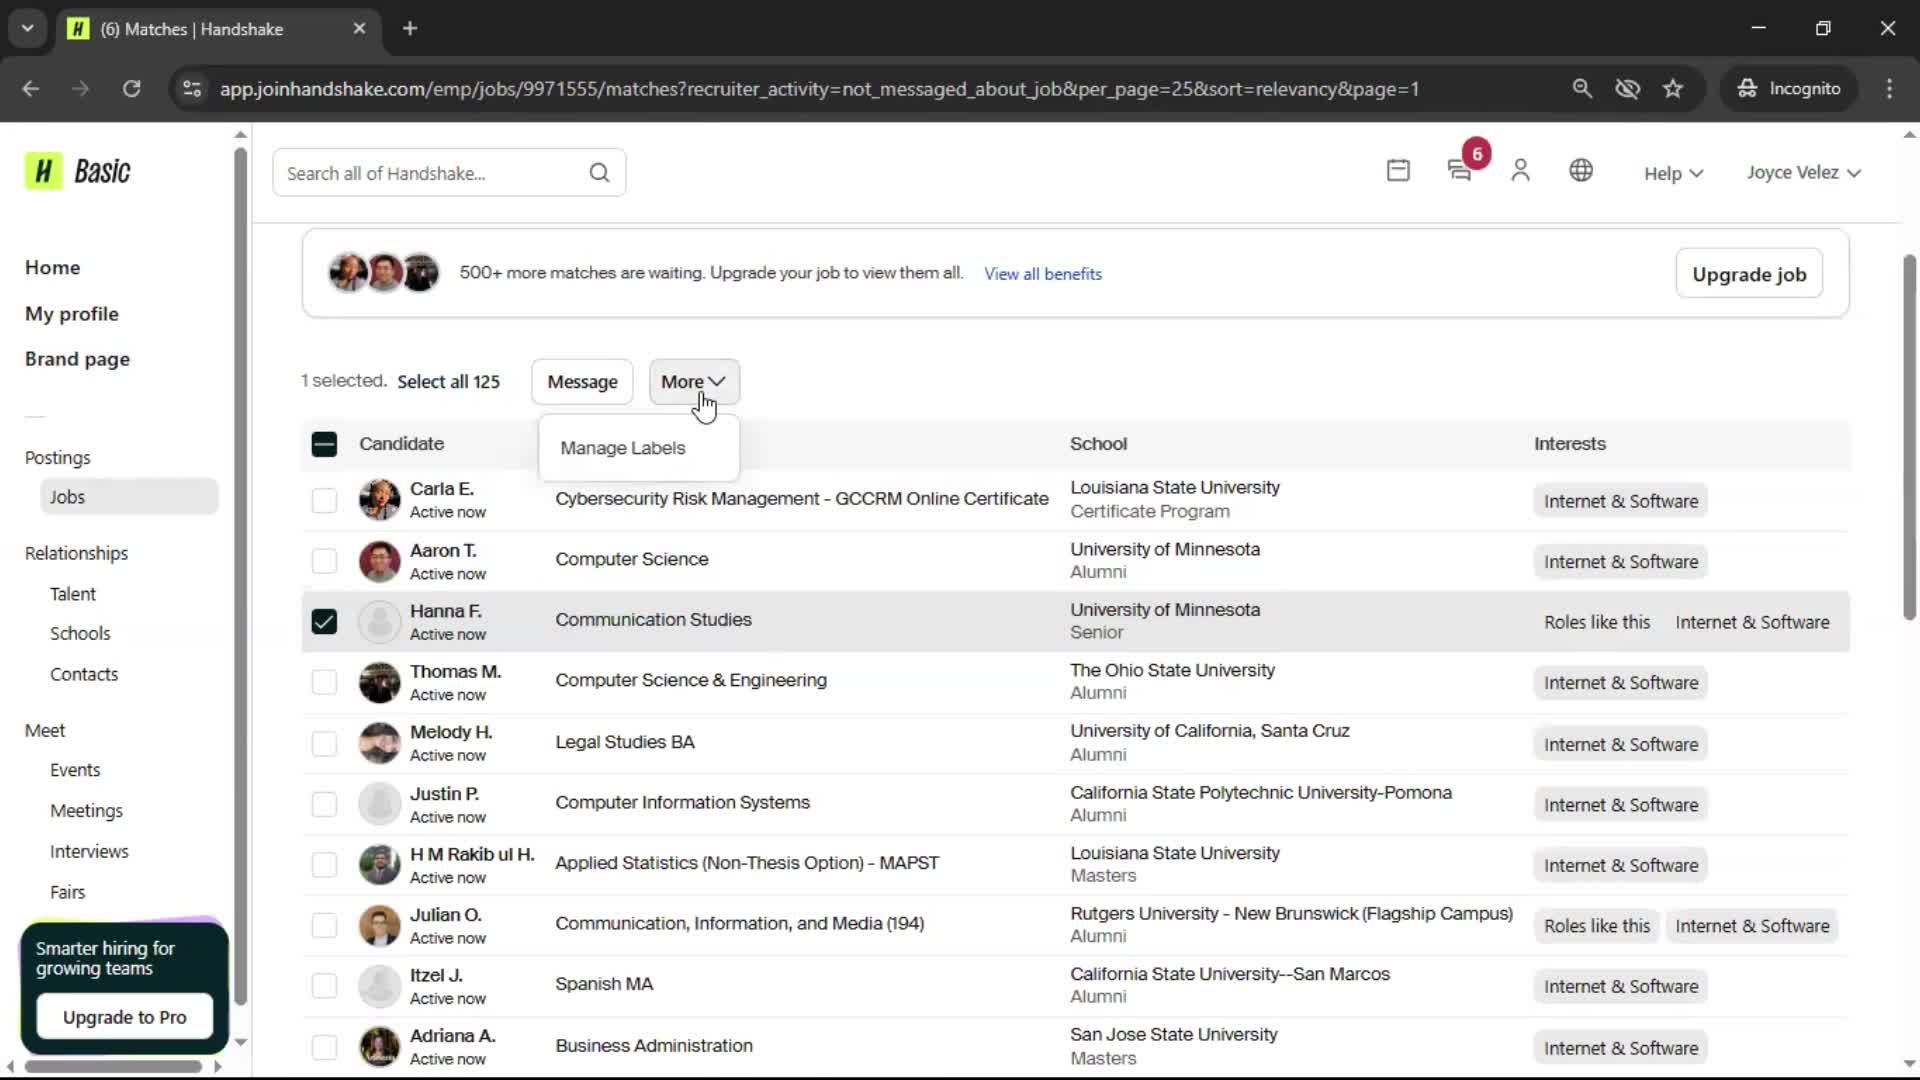Image resolution: width=1920 pixels, height=1080 pixels.
Task: Click Select all 125 link
Action: coord(448,382)
